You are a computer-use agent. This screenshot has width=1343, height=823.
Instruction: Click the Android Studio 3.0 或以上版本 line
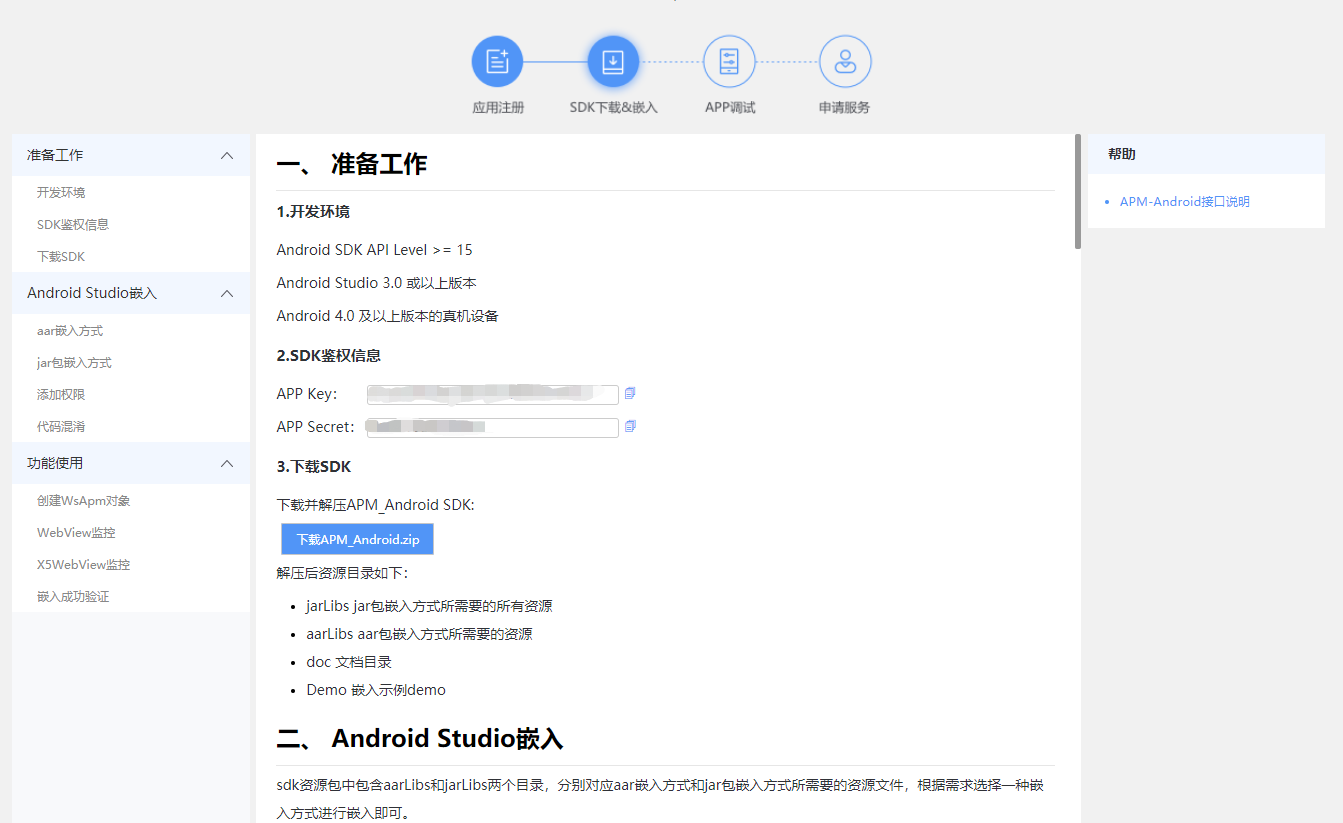click(377, 283)
